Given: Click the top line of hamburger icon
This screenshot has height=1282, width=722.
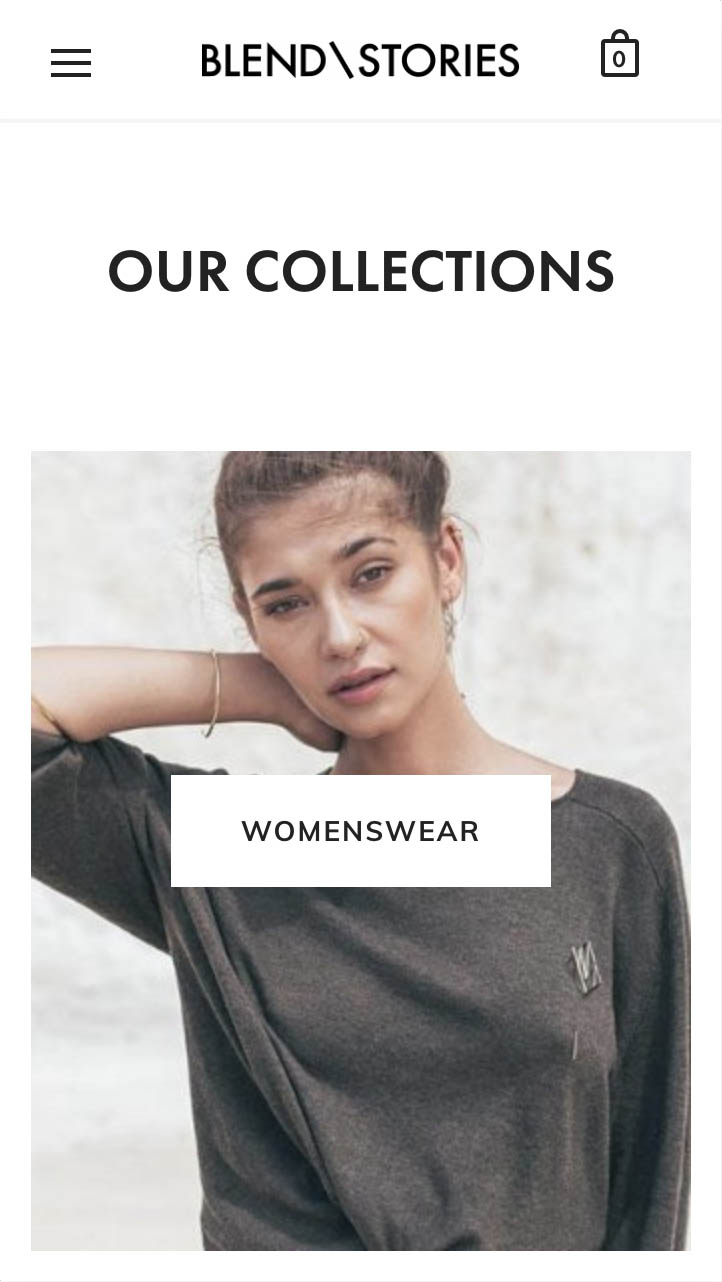Looking at the screenshot, I should coord(71,50).
